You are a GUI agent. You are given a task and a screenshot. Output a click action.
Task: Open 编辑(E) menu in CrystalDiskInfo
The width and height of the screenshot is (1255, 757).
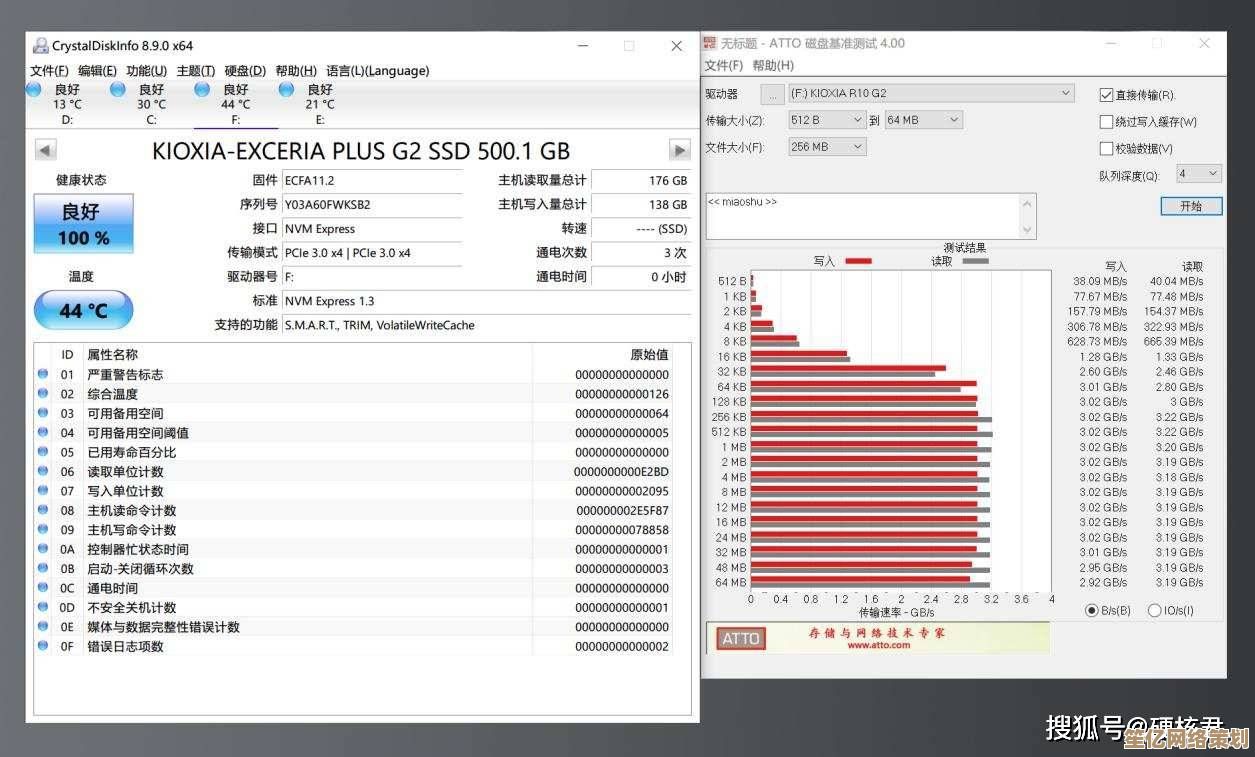coord(97,71)
